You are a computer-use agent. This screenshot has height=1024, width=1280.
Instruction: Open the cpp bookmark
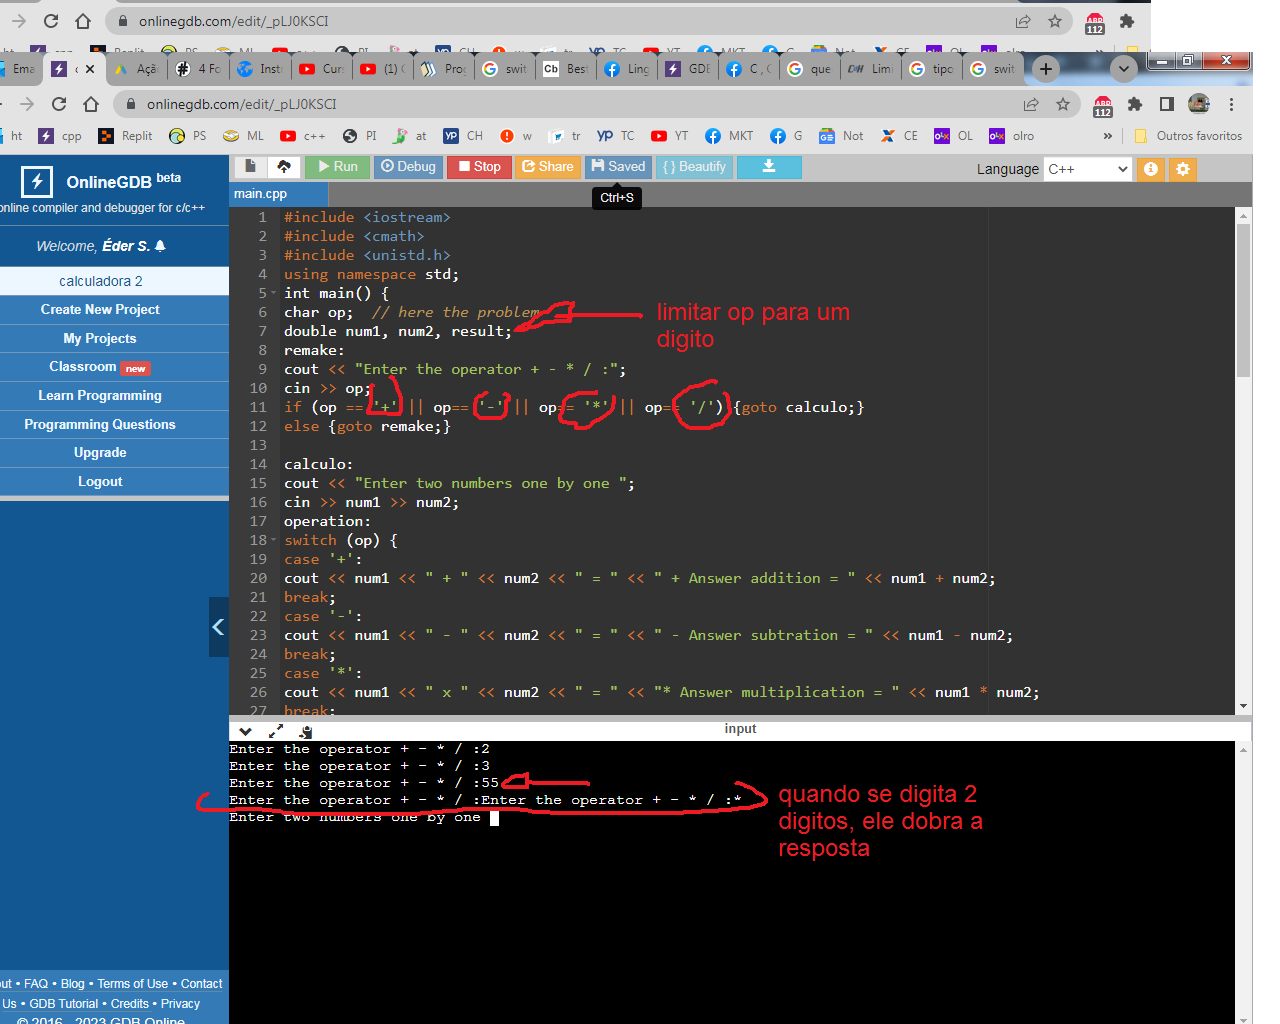coord(60,136)
